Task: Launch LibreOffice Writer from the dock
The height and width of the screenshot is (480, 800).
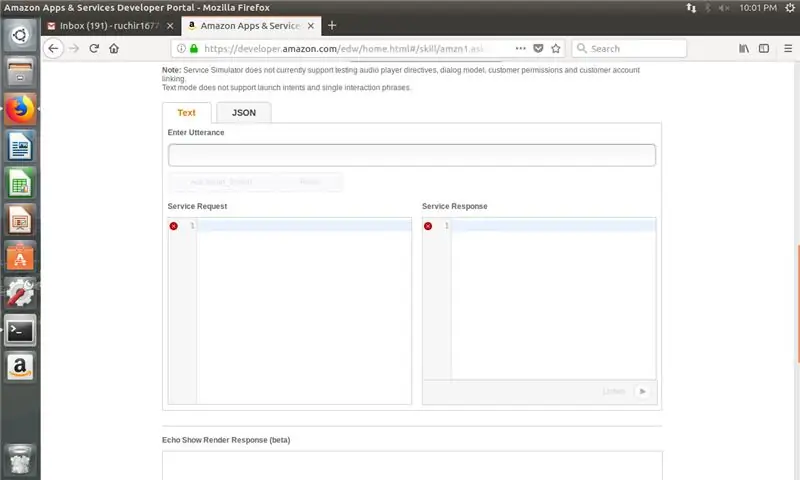Action: point(20,146)
